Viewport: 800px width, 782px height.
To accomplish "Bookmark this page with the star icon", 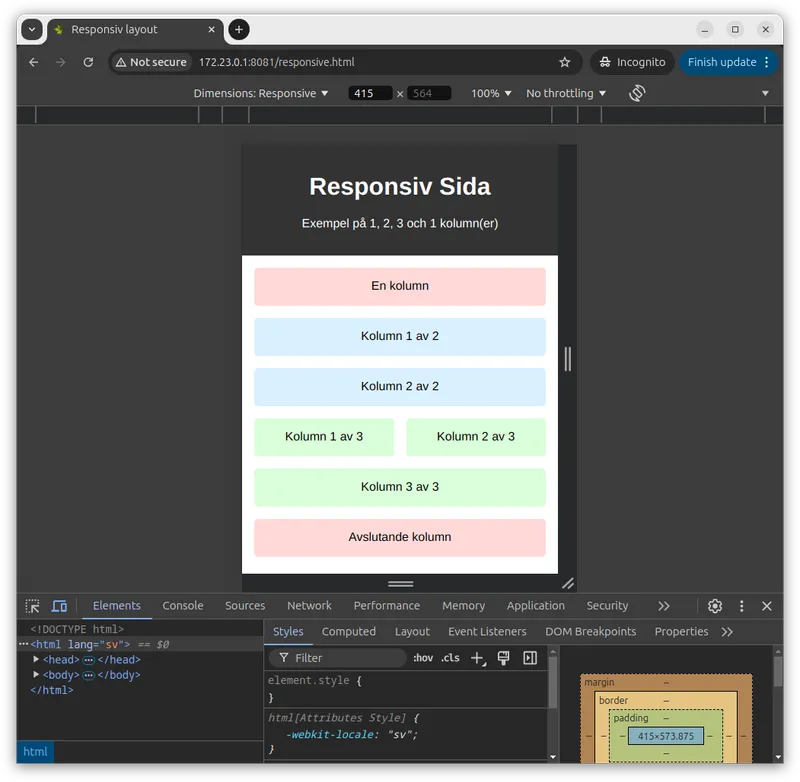I will pyautogui.click(x=565, y=62).
